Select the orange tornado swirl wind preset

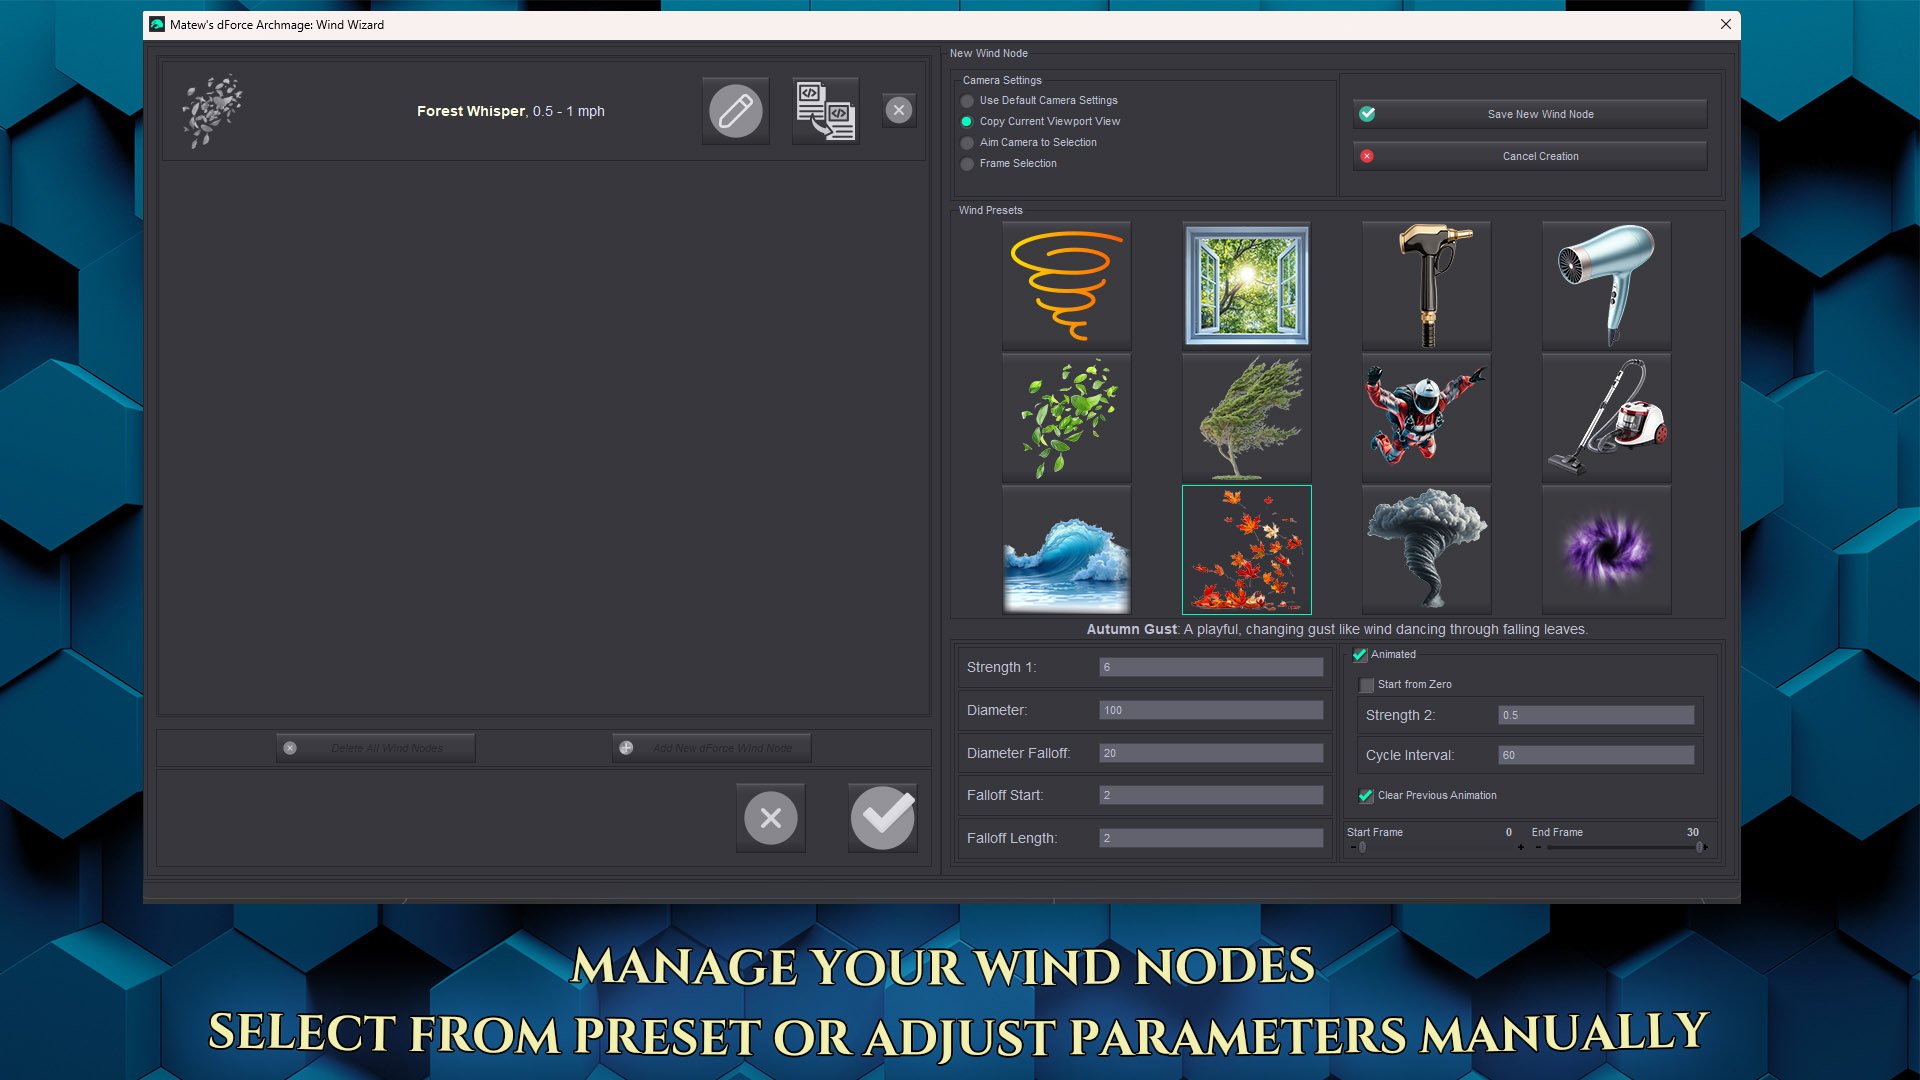point(1066,286)
